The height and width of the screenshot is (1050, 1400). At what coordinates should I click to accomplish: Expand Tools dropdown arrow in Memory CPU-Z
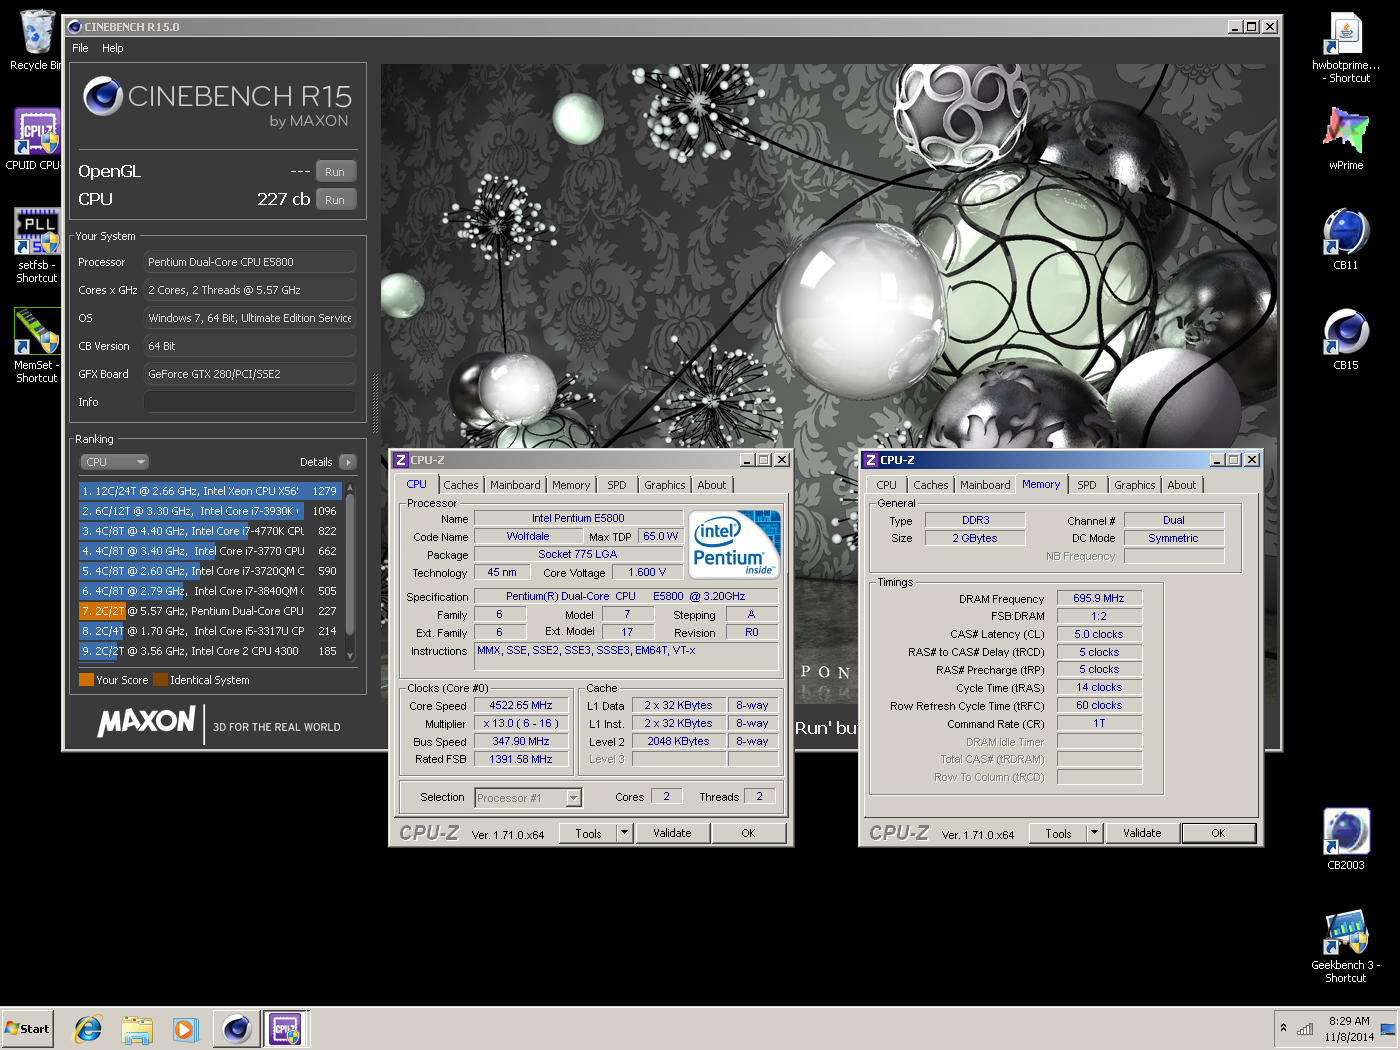point(1095,833)
